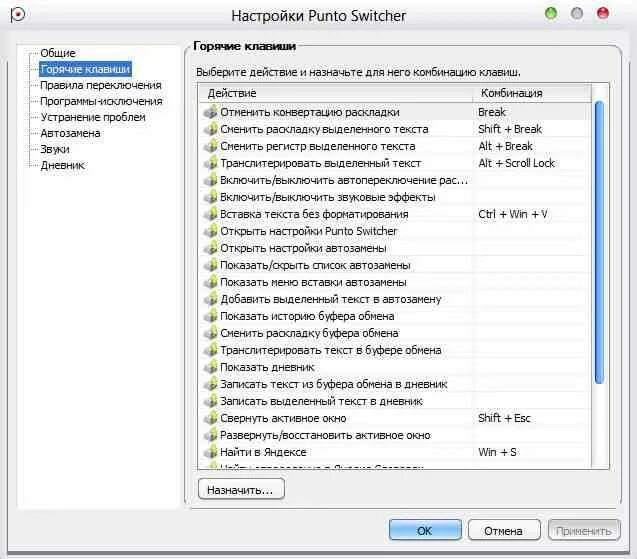
Task: Click the icon beside 'Показать историю буфера обмена'
Action: point(210,316)
